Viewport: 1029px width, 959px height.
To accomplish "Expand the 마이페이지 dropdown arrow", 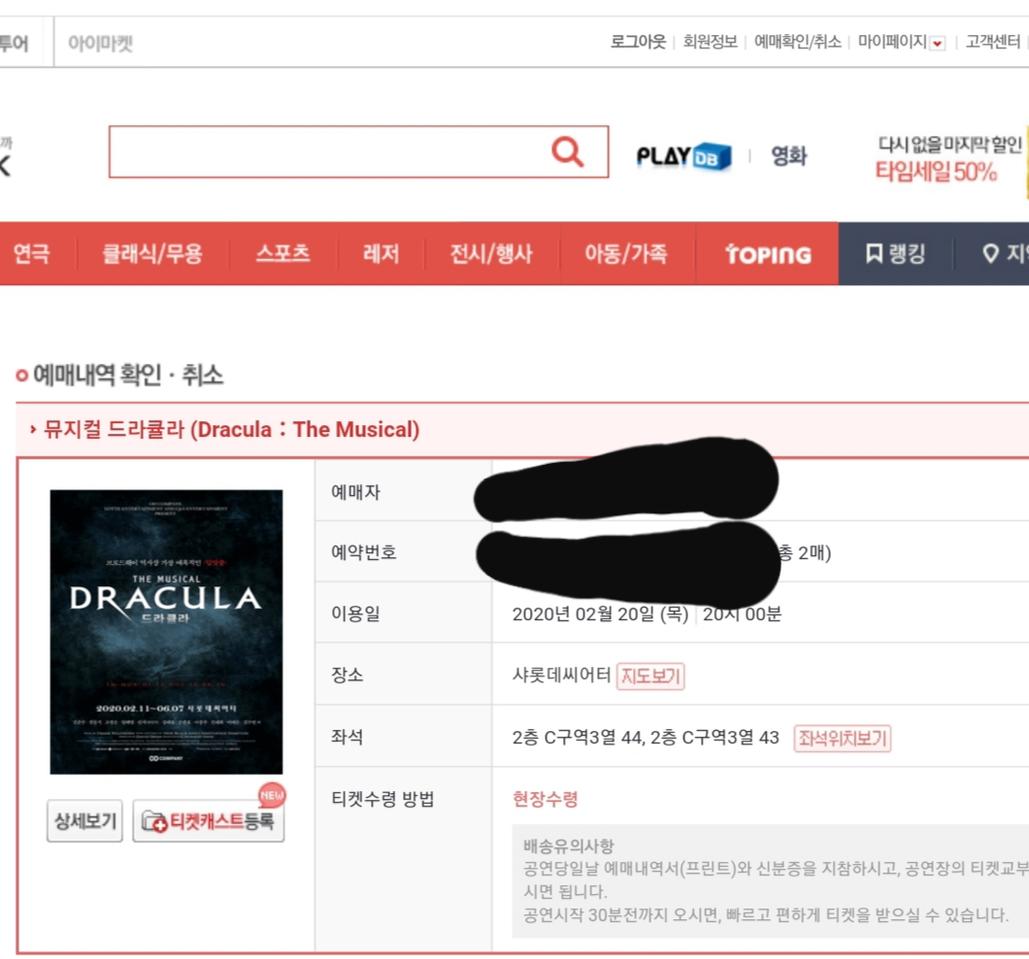I will [x=936, y=43].
